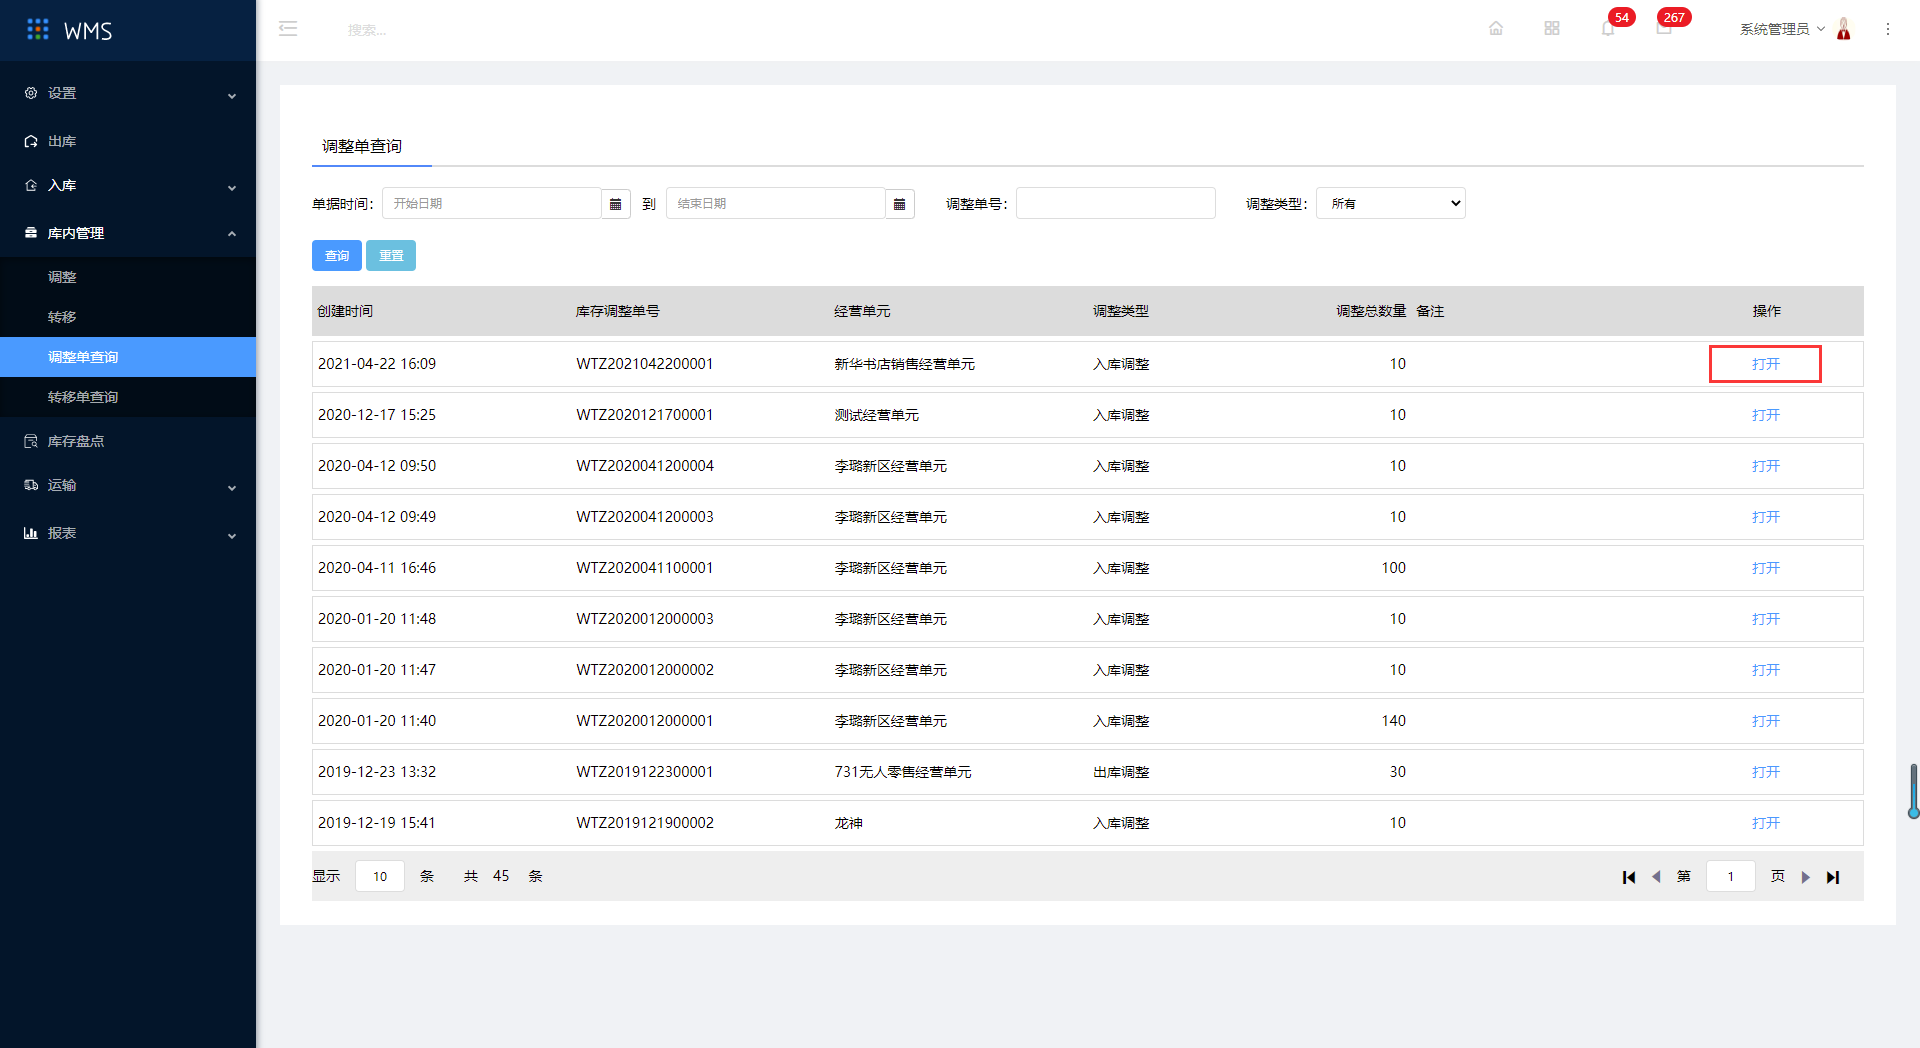Expand the 运输 menu chevron

(232, 487)
